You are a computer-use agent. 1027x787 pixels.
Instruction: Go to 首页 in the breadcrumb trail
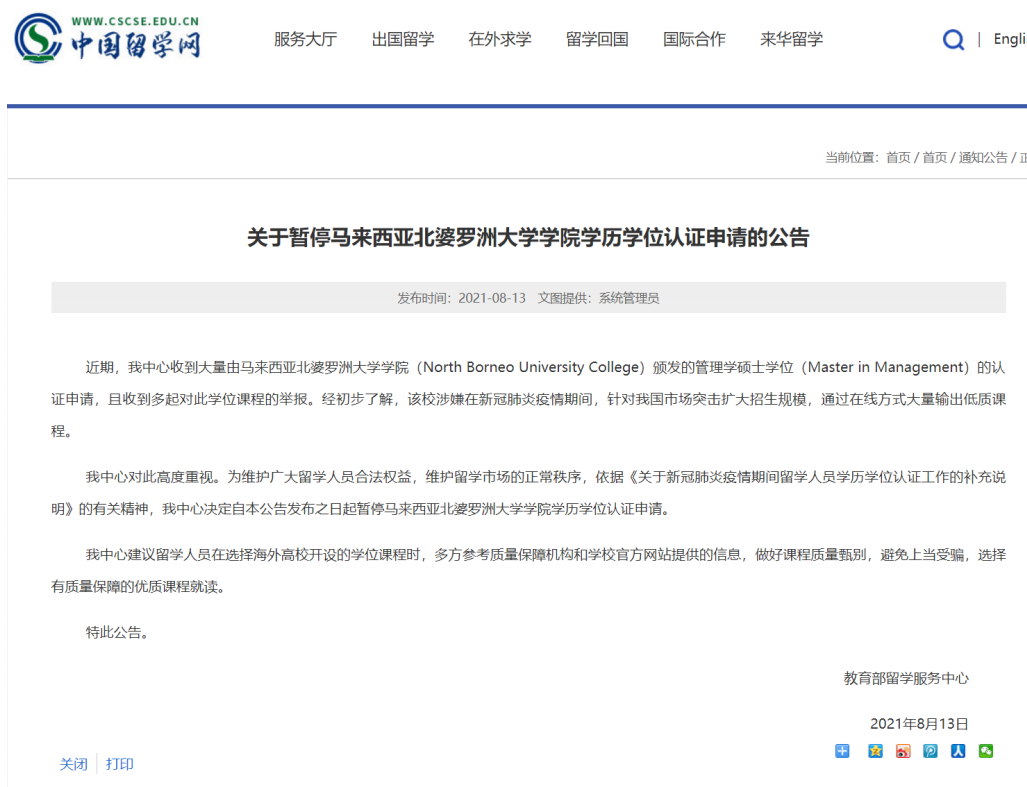[897, 157]
